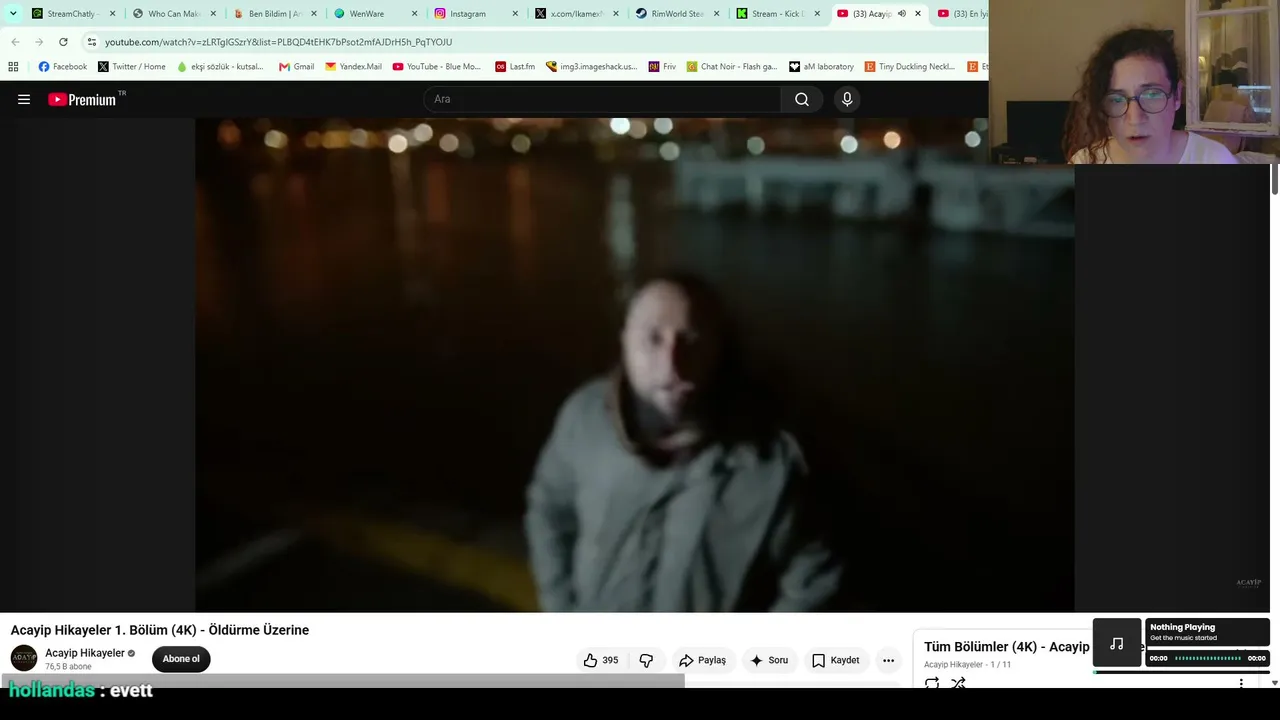The width and height of the screenshot is (1280, 720).
Task: Toggle playlist shuffle icon
Action: 958,683
